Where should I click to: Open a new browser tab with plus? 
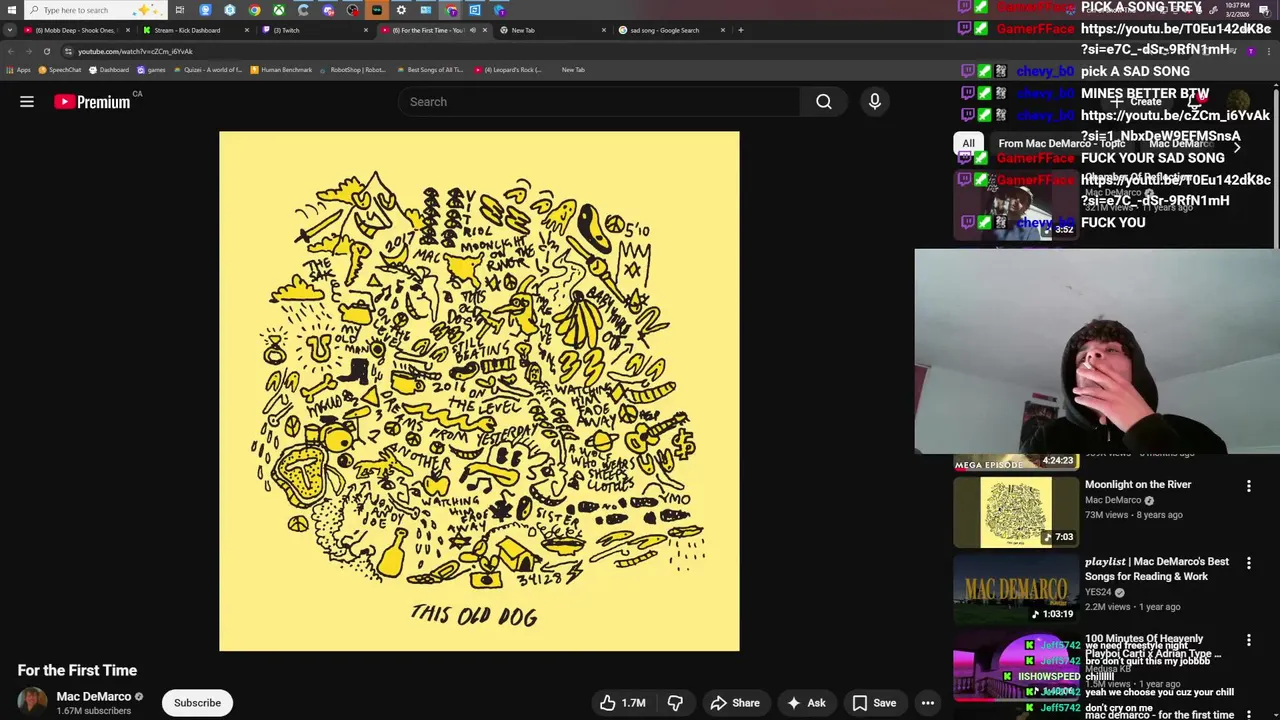coord(740,30)
